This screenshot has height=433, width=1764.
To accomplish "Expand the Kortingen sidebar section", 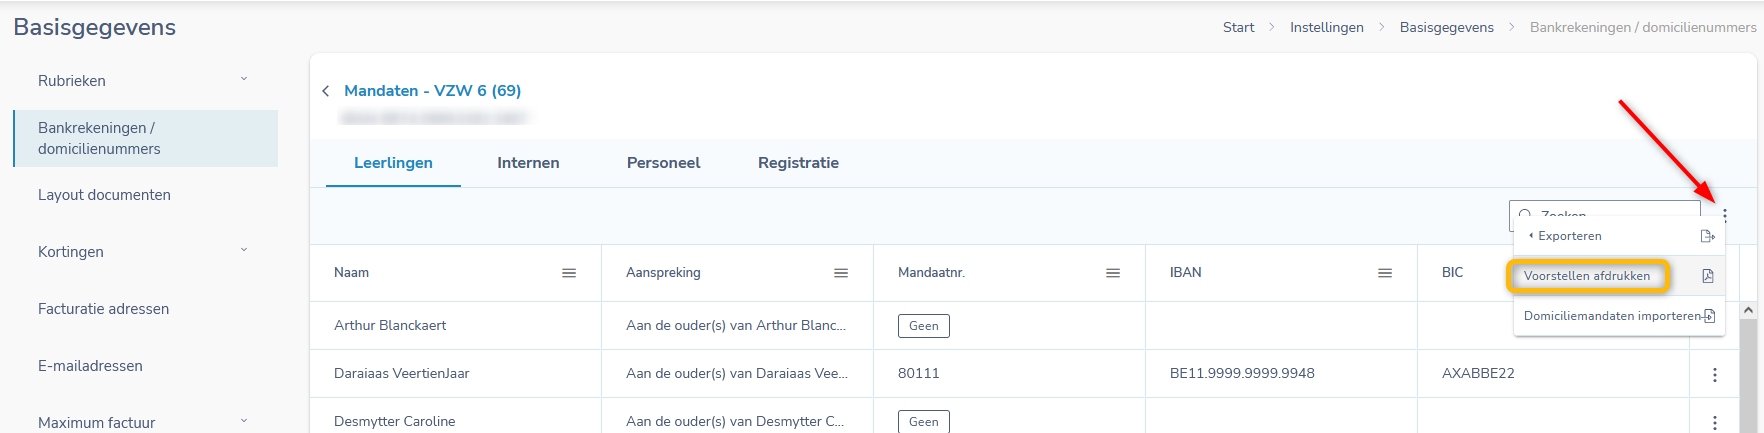I will coord(243,250).
